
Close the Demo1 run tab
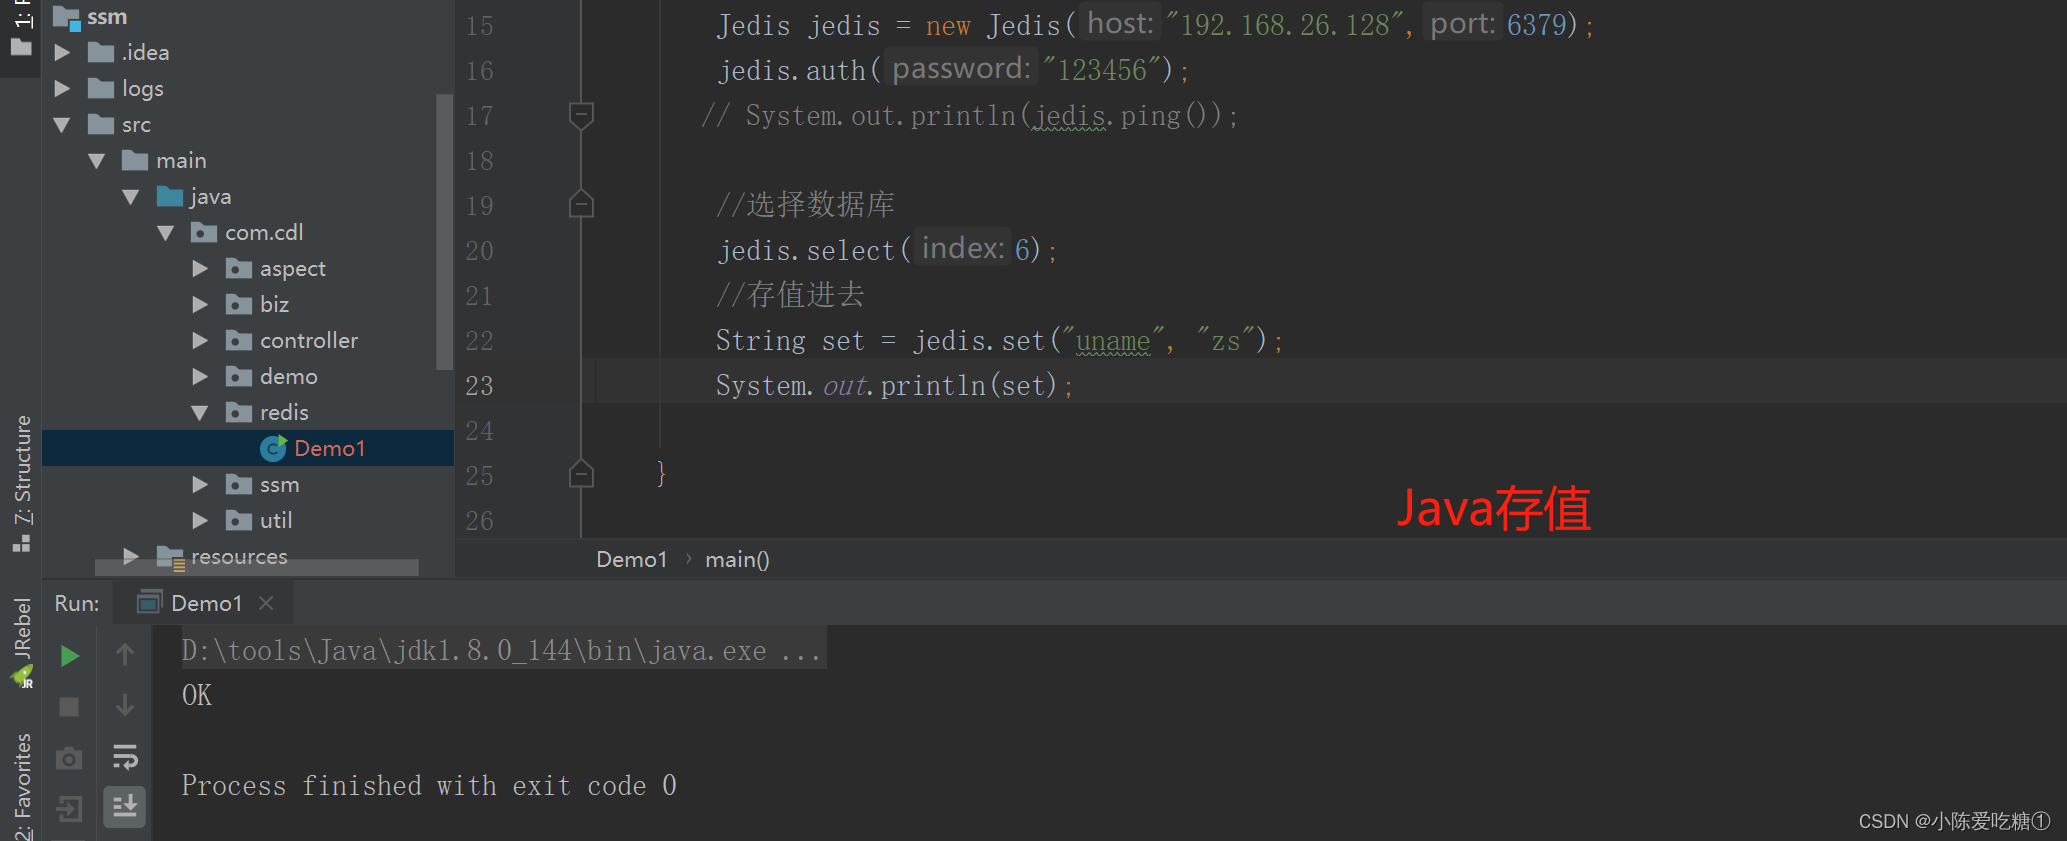point(266,603)
